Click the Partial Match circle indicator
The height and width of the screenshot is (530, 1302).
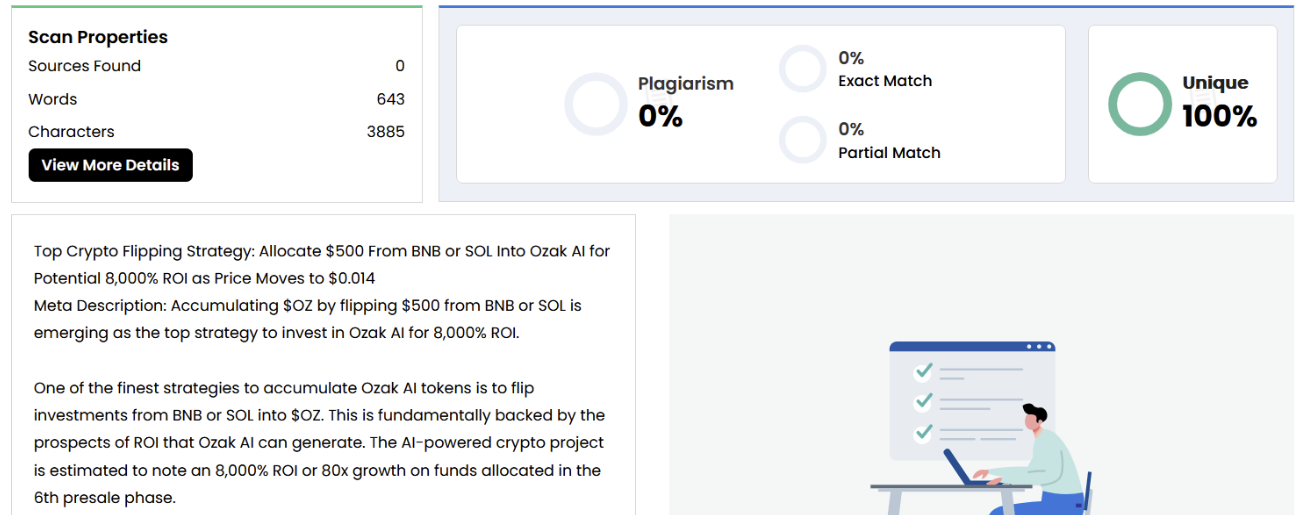(802, 140)
